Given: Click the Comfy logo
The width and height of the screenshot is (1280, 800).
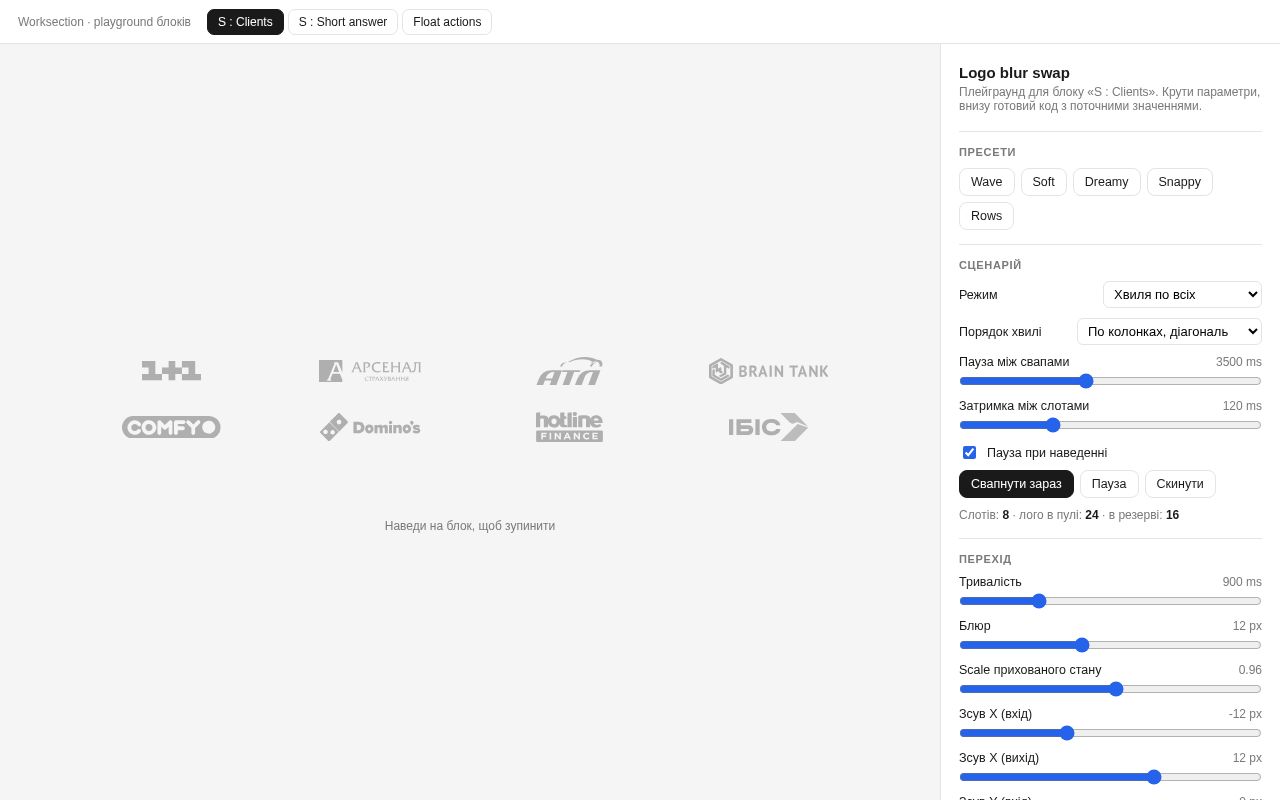Looking at the screenshot, I should click(x=171, y=427).
